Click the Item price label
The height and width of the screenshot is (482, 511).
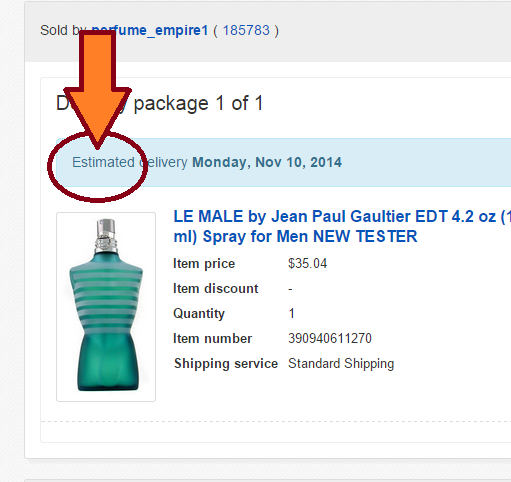pos(204,264)
